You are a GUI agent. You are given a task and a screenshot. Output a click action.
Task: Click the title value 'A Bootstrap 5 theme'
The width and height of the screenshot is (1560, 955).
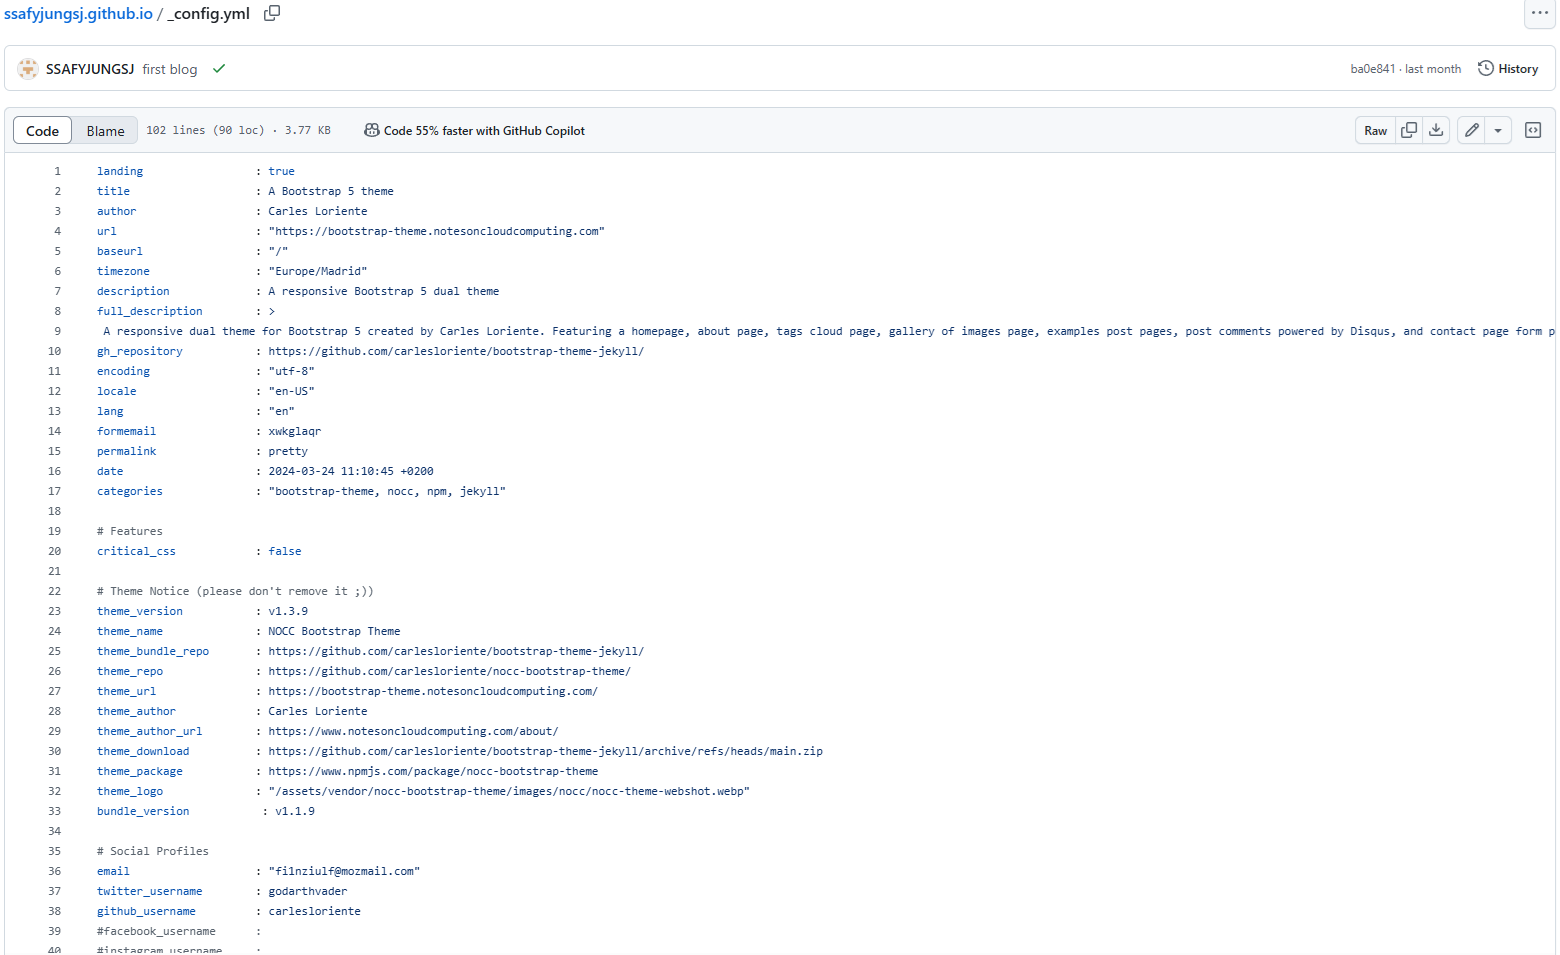[x=331, y=191]
